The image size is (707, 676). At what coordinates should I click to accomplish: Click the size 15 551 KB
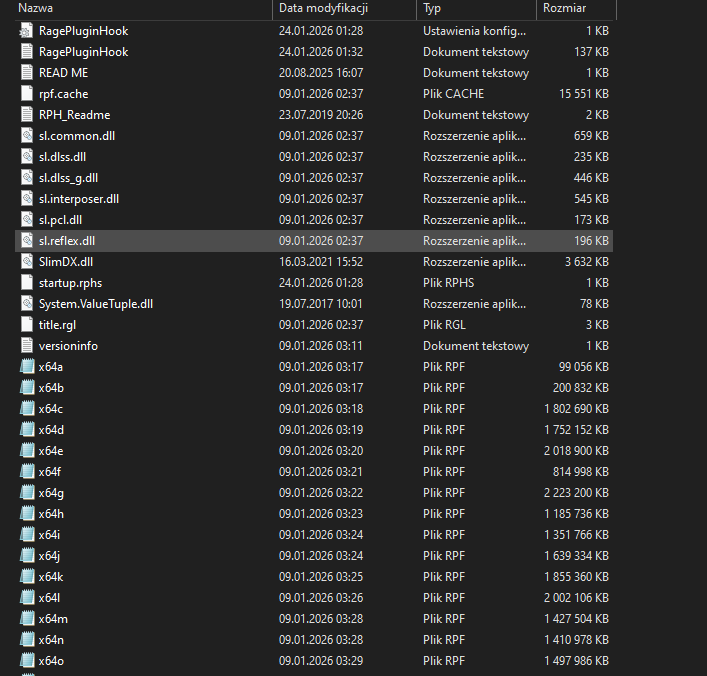coord(584,94)
